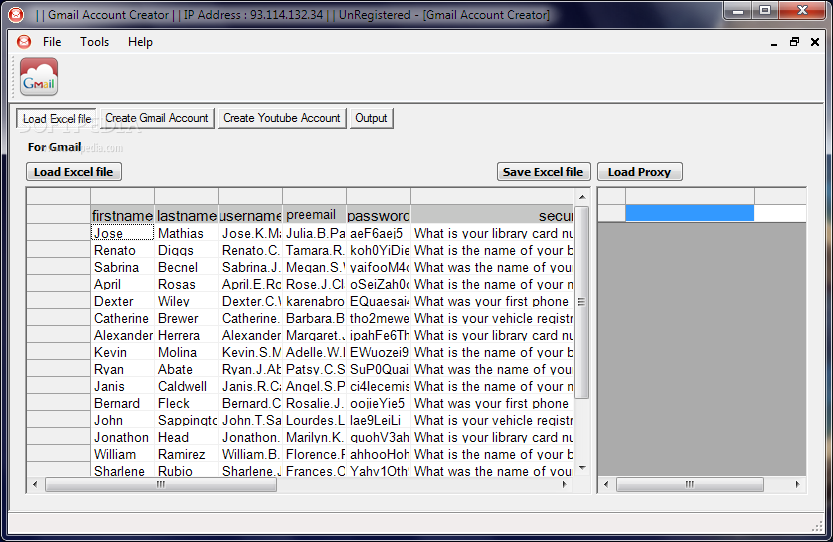Click the password column header
The height and width of the screenshot is (542, 833).
click(378, 215)
